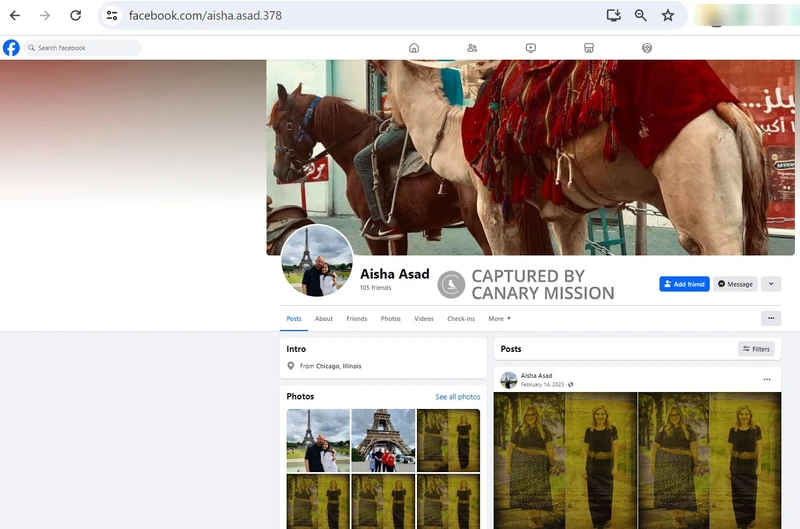Switch to the Videos tab
Viewport: 800px width, 529px height.
click(423, 318)
